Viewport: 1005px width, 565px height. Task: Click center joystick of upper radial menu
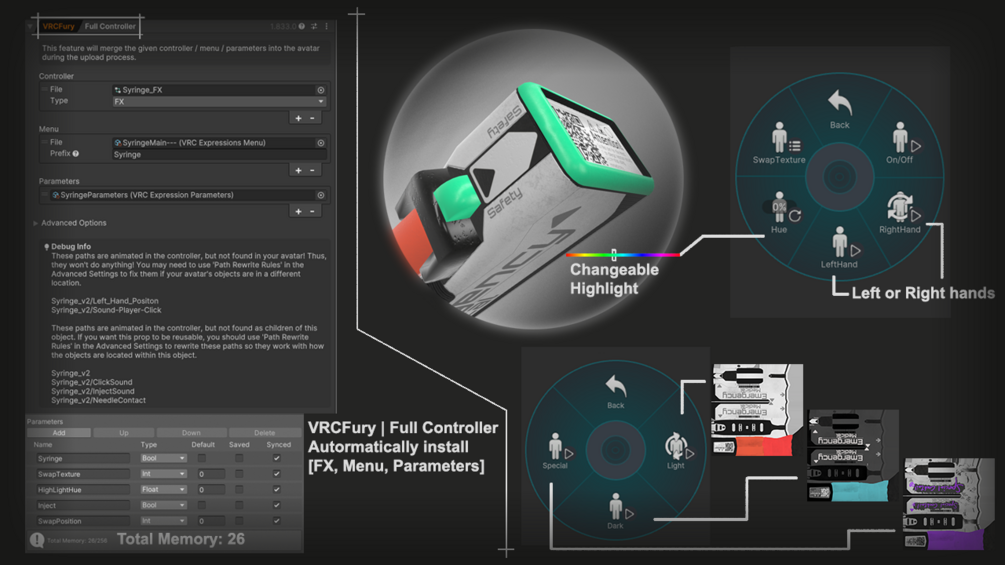pyautogui.click(x=840, y=176)
